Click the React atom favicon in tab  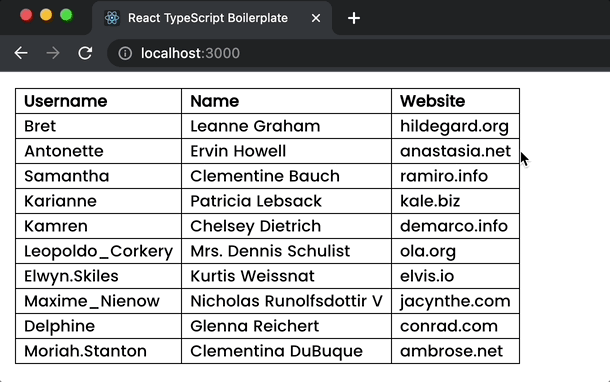coord(112,18)
